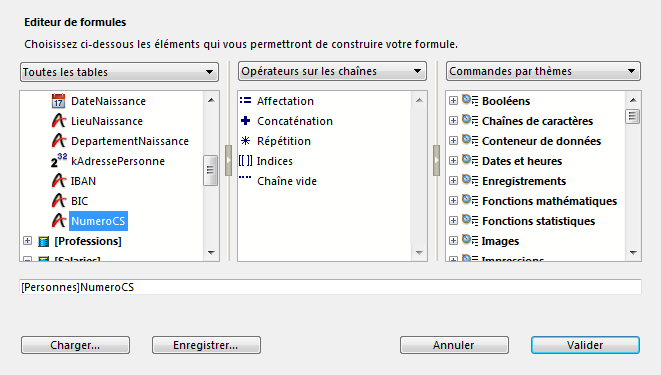The width and height of the screenshot is (661, 375).
Task: Expand the Dates et heures theme
Action: point(453,161)
